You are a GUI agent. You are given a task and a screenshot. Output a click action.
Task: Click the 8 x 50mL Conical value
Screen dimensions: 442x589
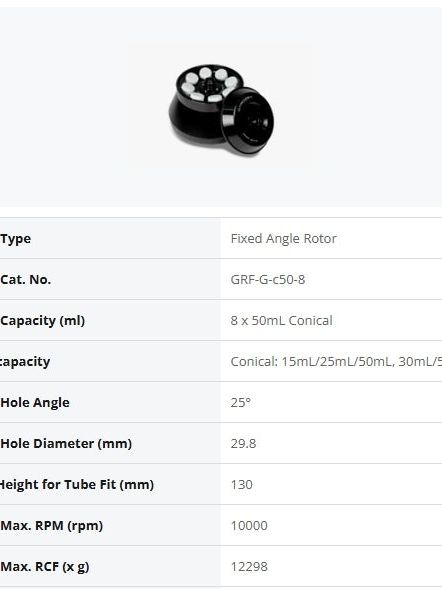click(x=281, y=320)
